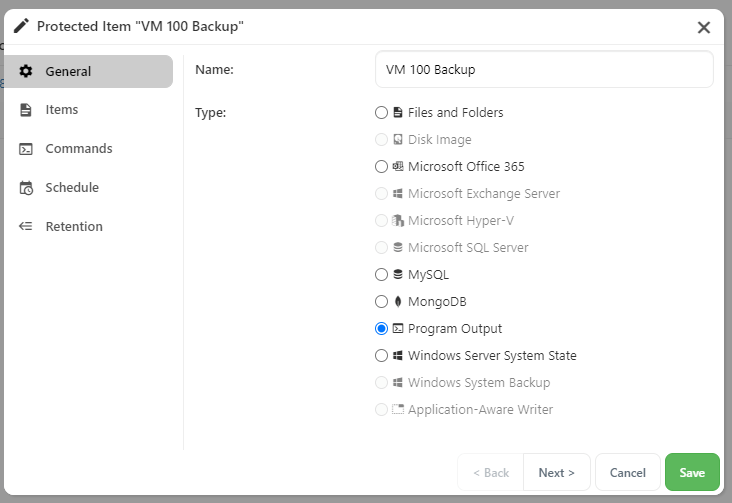
Task: Choose the Microsoft Office 365 radio option
Action: tap(381, 166)
